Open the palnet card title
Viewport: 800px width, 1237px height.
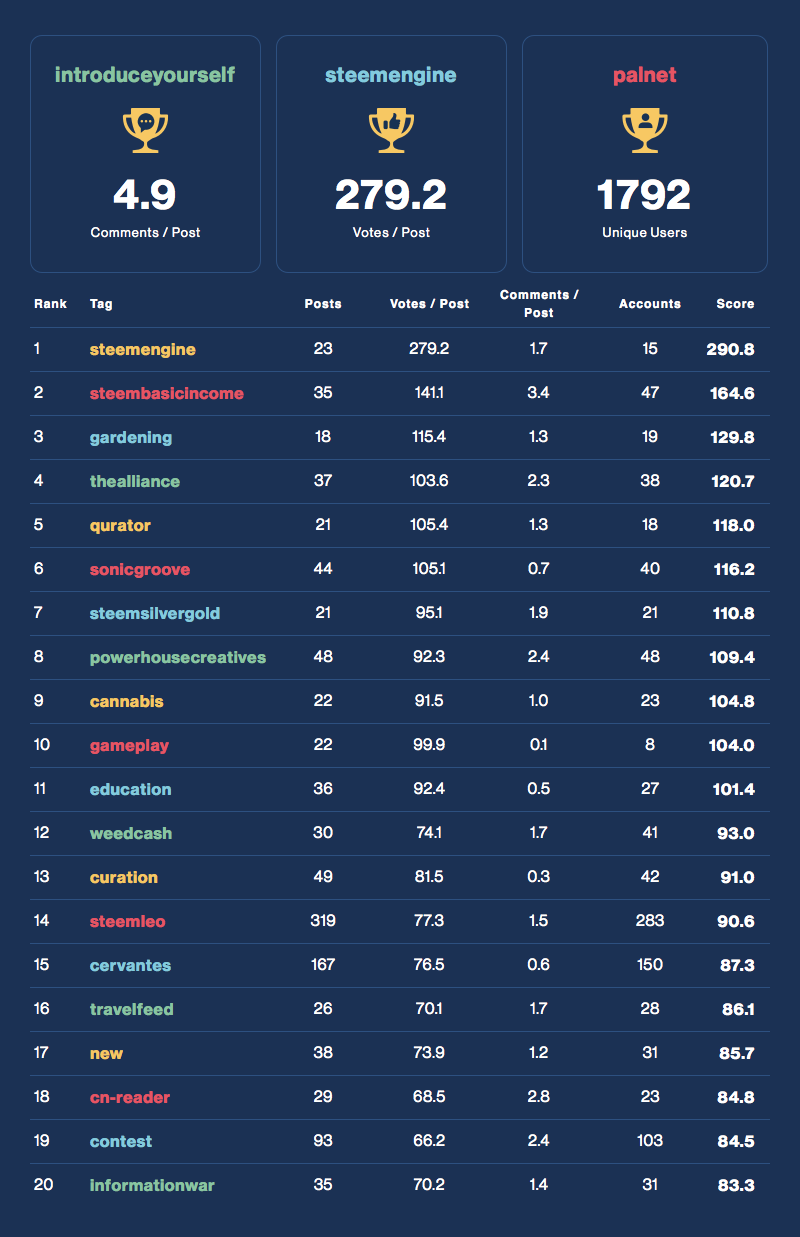click(x=645, y=75)
